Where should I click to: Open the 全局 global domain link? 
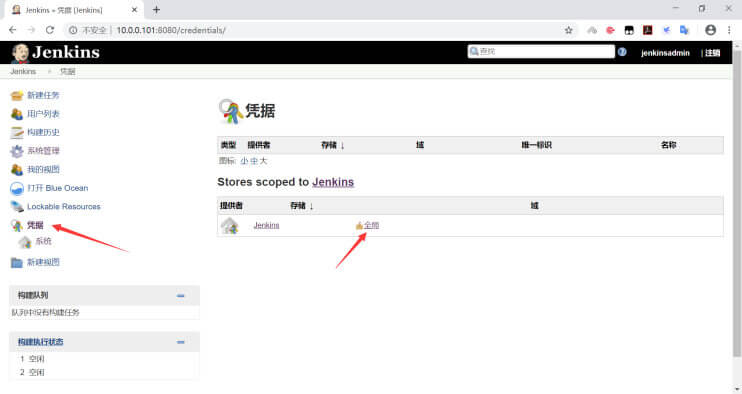pyautogui.click(x=371, y=225)
